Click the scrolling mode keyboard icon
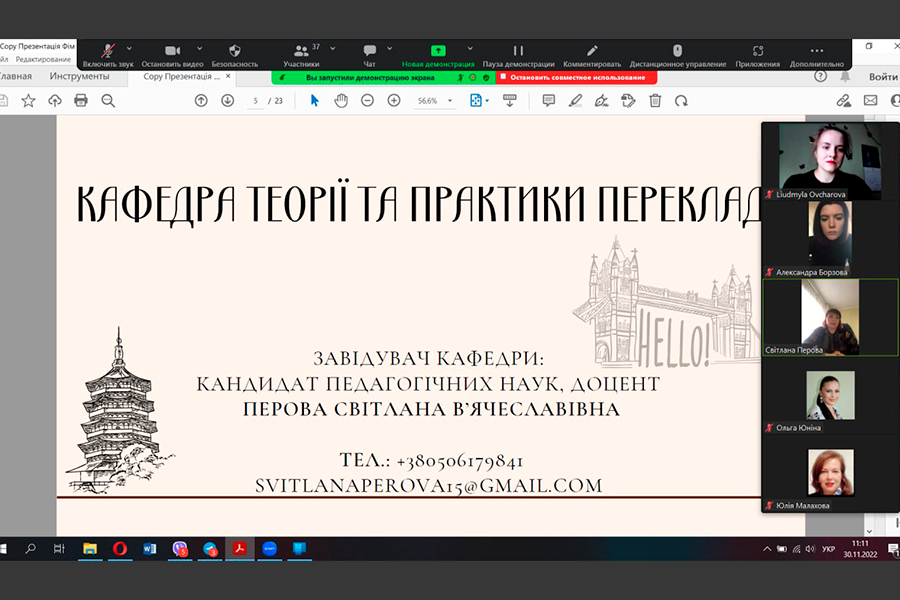 [x=510, y=101]
